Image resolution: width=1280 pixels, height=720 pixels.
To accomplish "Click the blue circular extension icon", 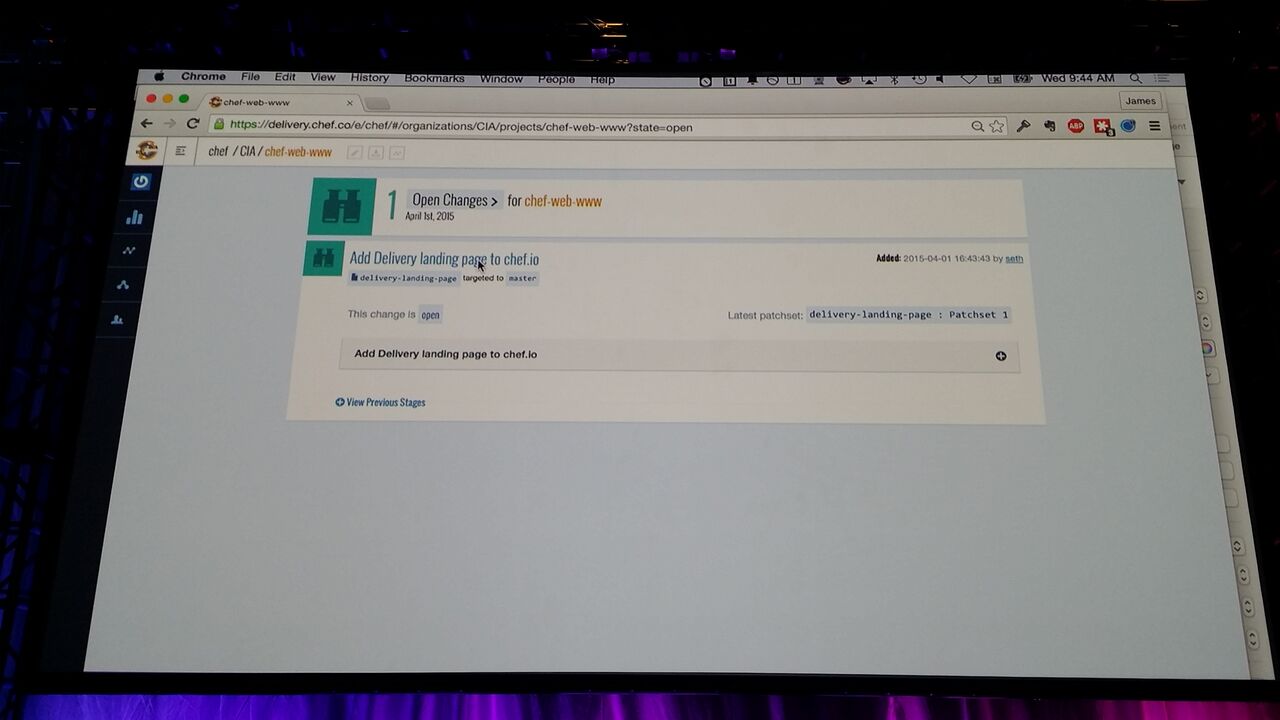I will point(1128,126).
